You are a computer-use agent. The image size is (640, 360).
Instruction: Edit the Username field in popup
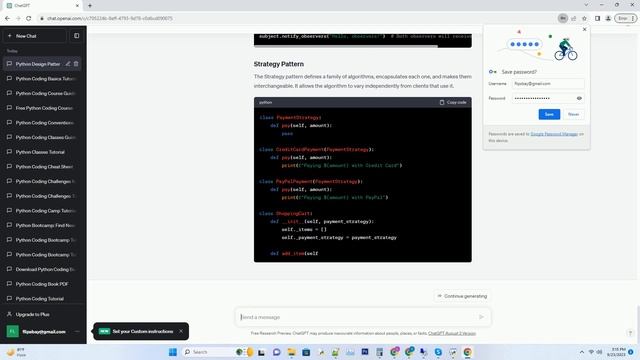pos(548,84)
